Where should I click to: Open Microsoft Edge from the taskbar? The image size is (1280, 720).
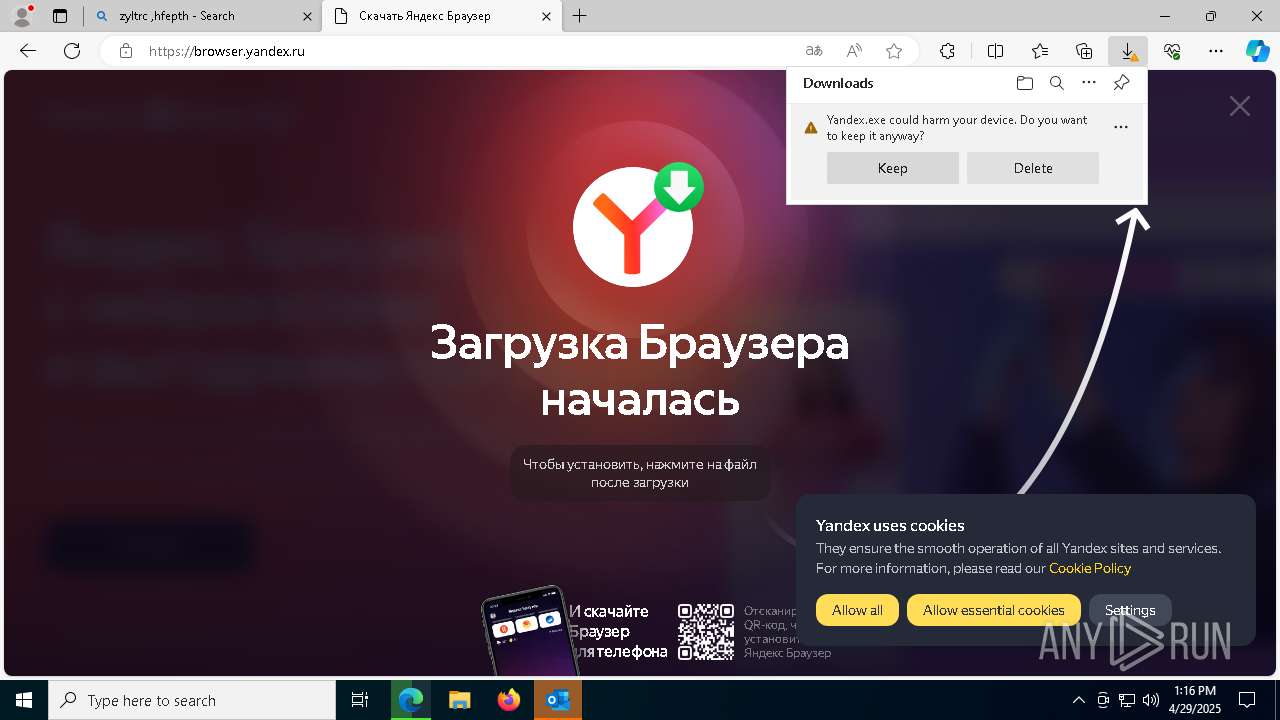[x=411, y=700]
